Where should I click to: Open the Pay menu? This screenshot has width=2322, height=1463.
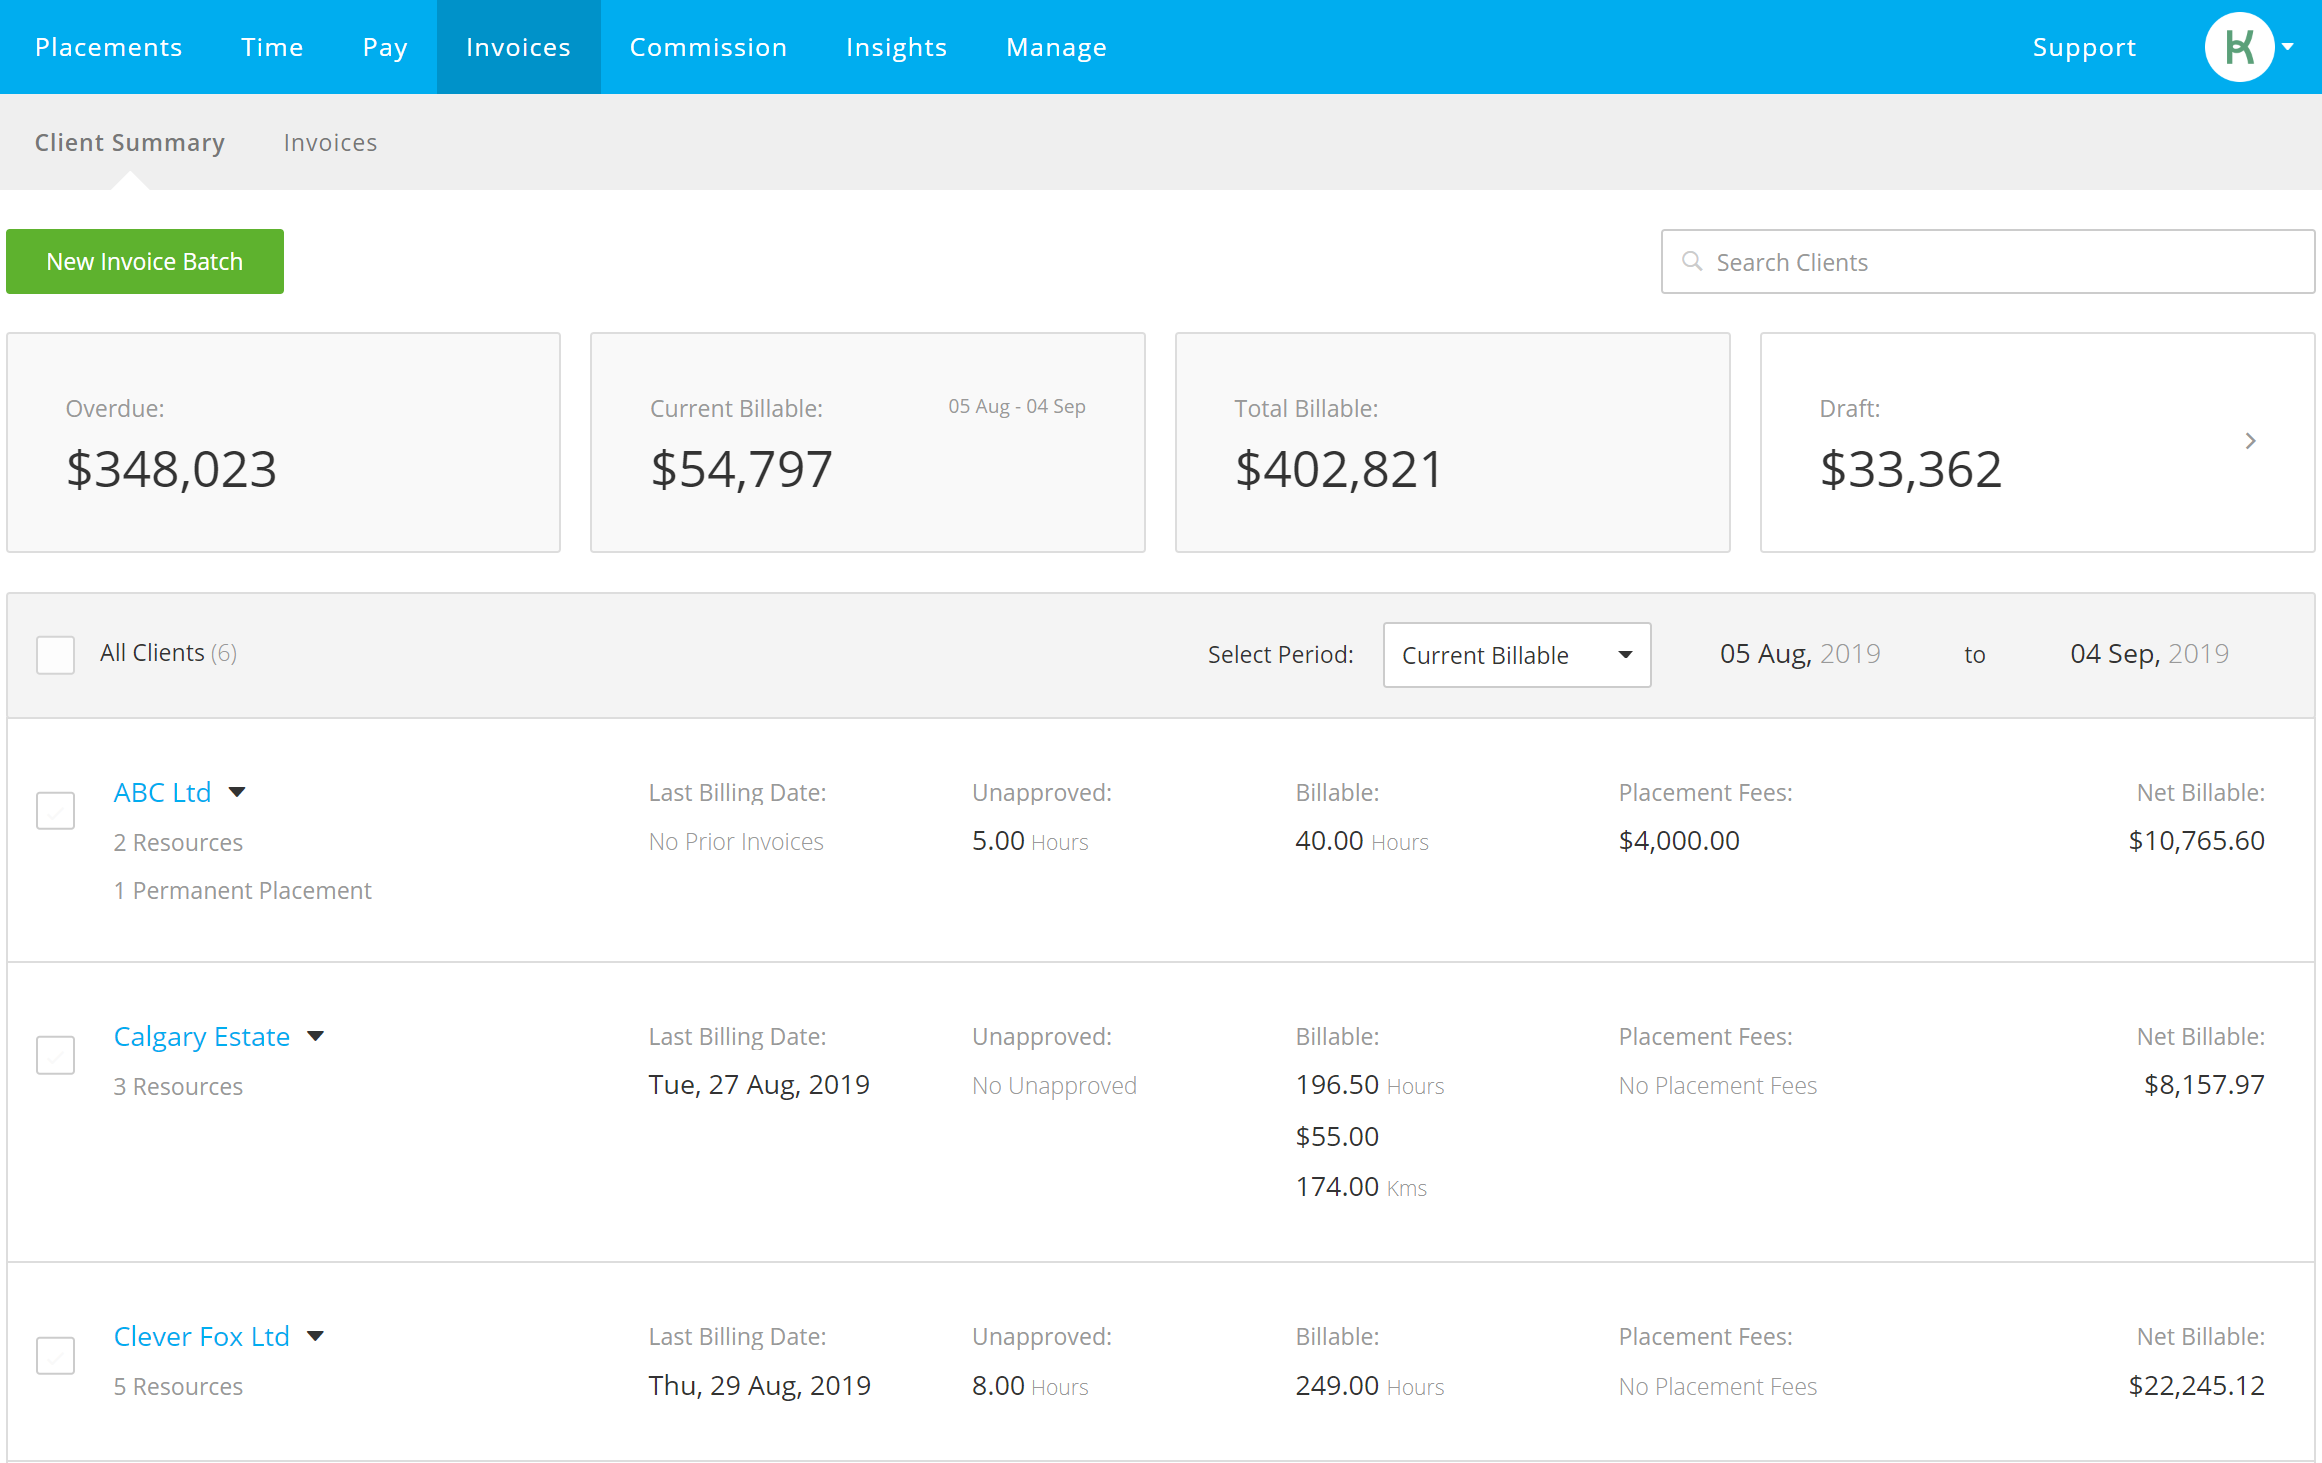point(385,47)
